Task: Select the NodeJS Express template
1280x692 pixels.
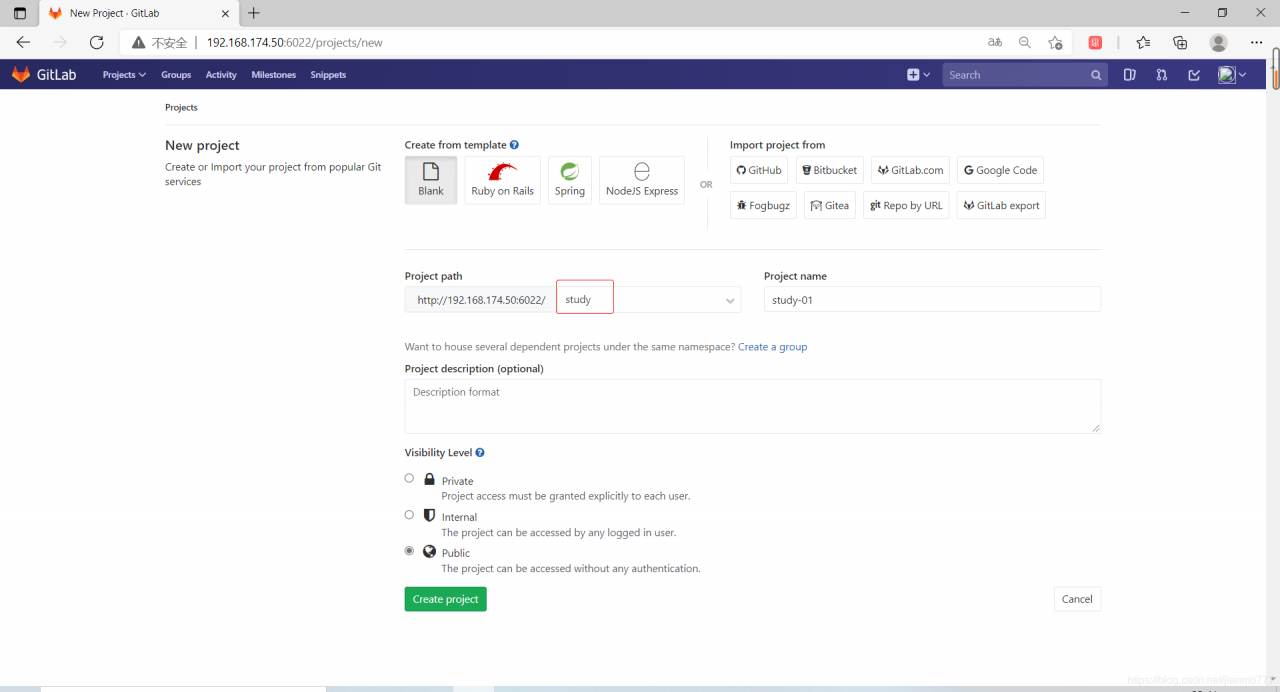Action: pyautogui.click(x=642, y=180)
